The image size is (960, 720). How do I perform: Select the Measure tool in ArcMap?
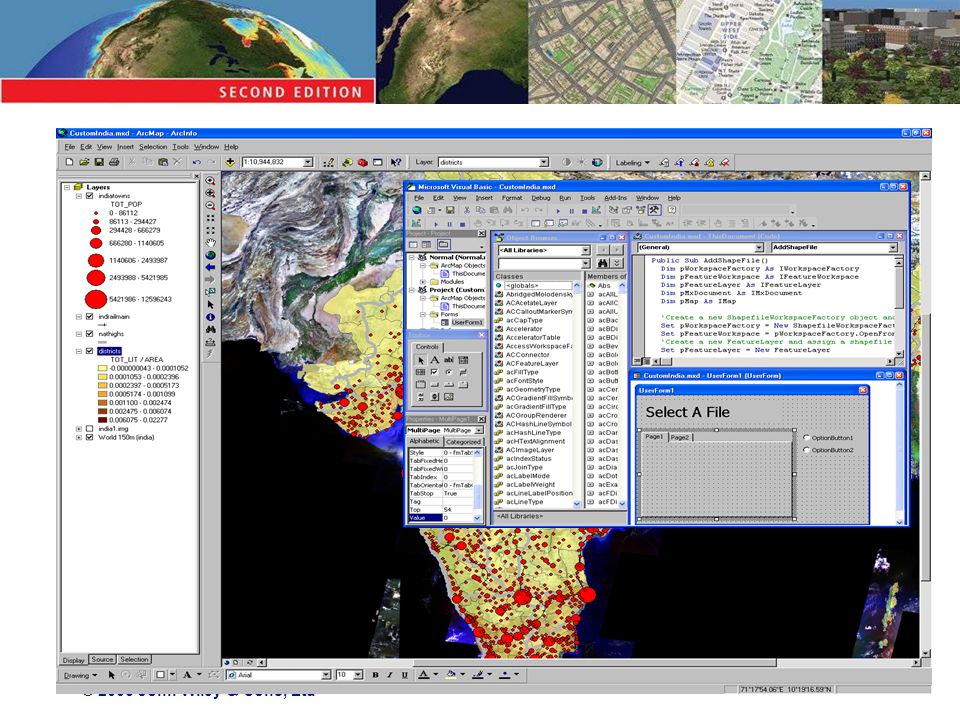click(211, 342)
